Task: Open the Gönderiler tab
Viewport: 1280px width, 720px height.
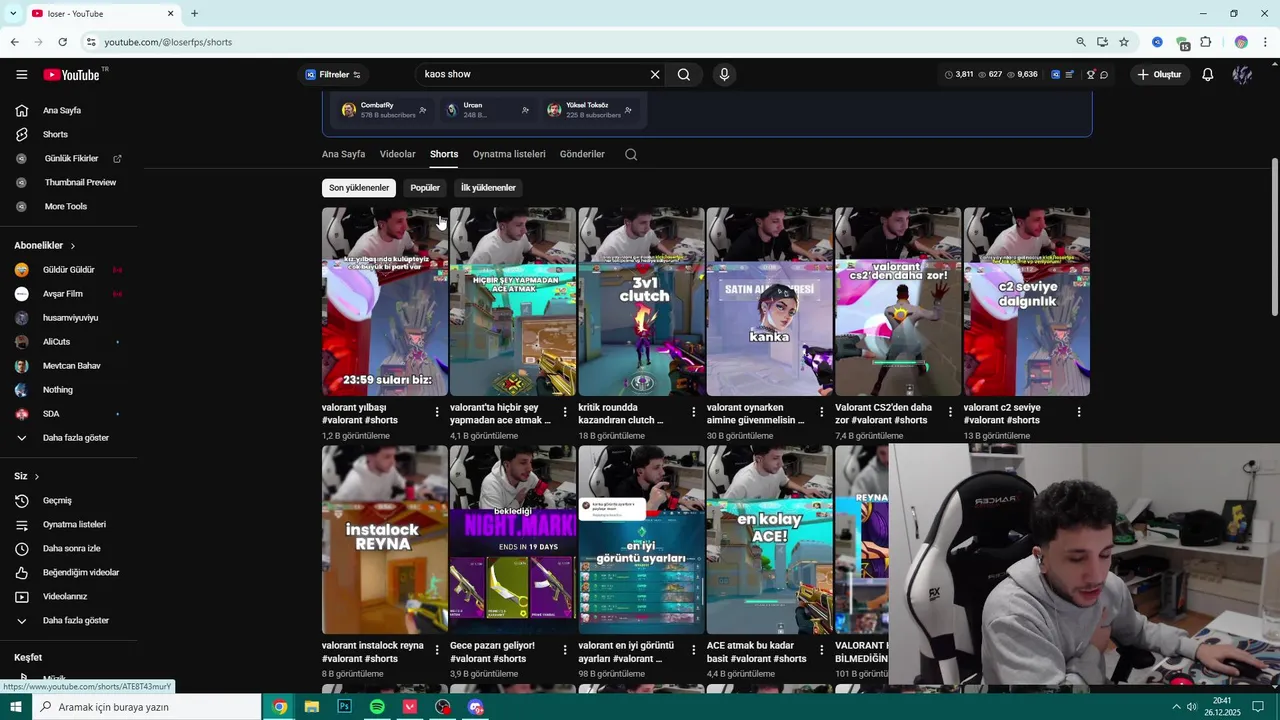Action: (x=582, y=154)
